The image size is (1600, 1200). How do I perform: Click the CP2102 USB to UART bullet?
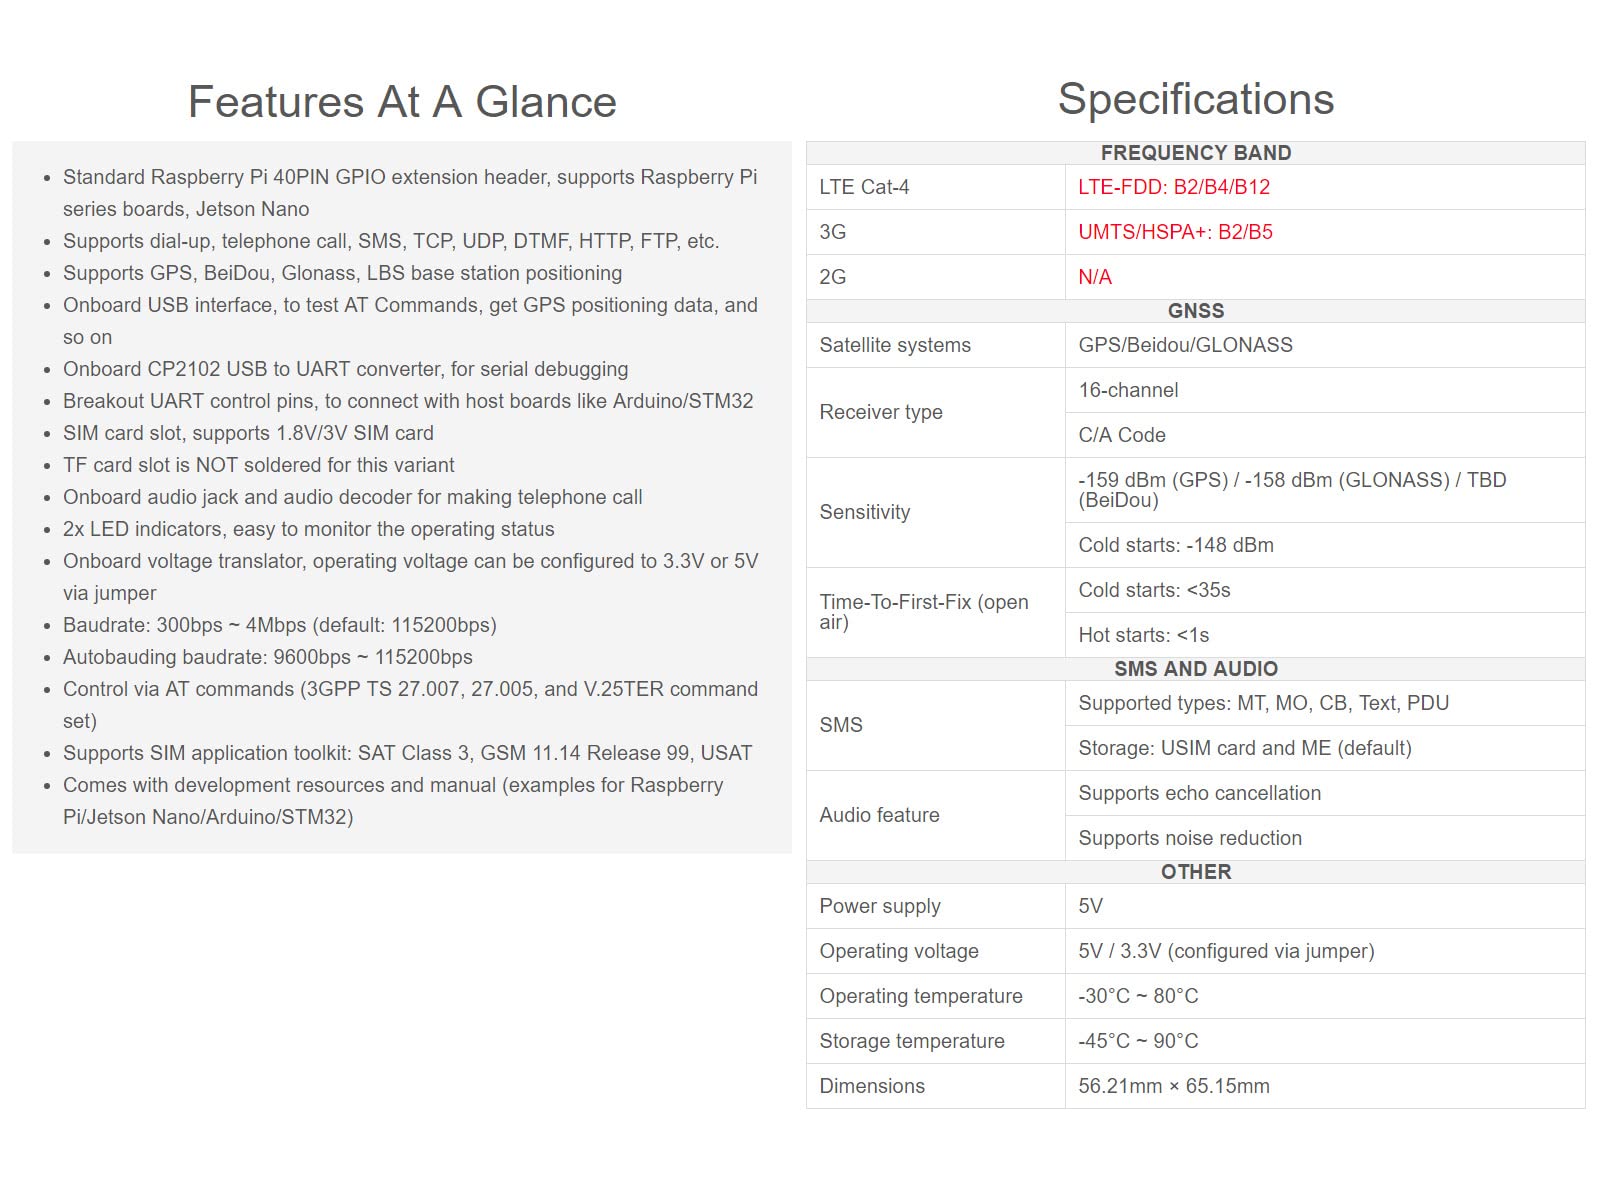(x=345, y=369)
